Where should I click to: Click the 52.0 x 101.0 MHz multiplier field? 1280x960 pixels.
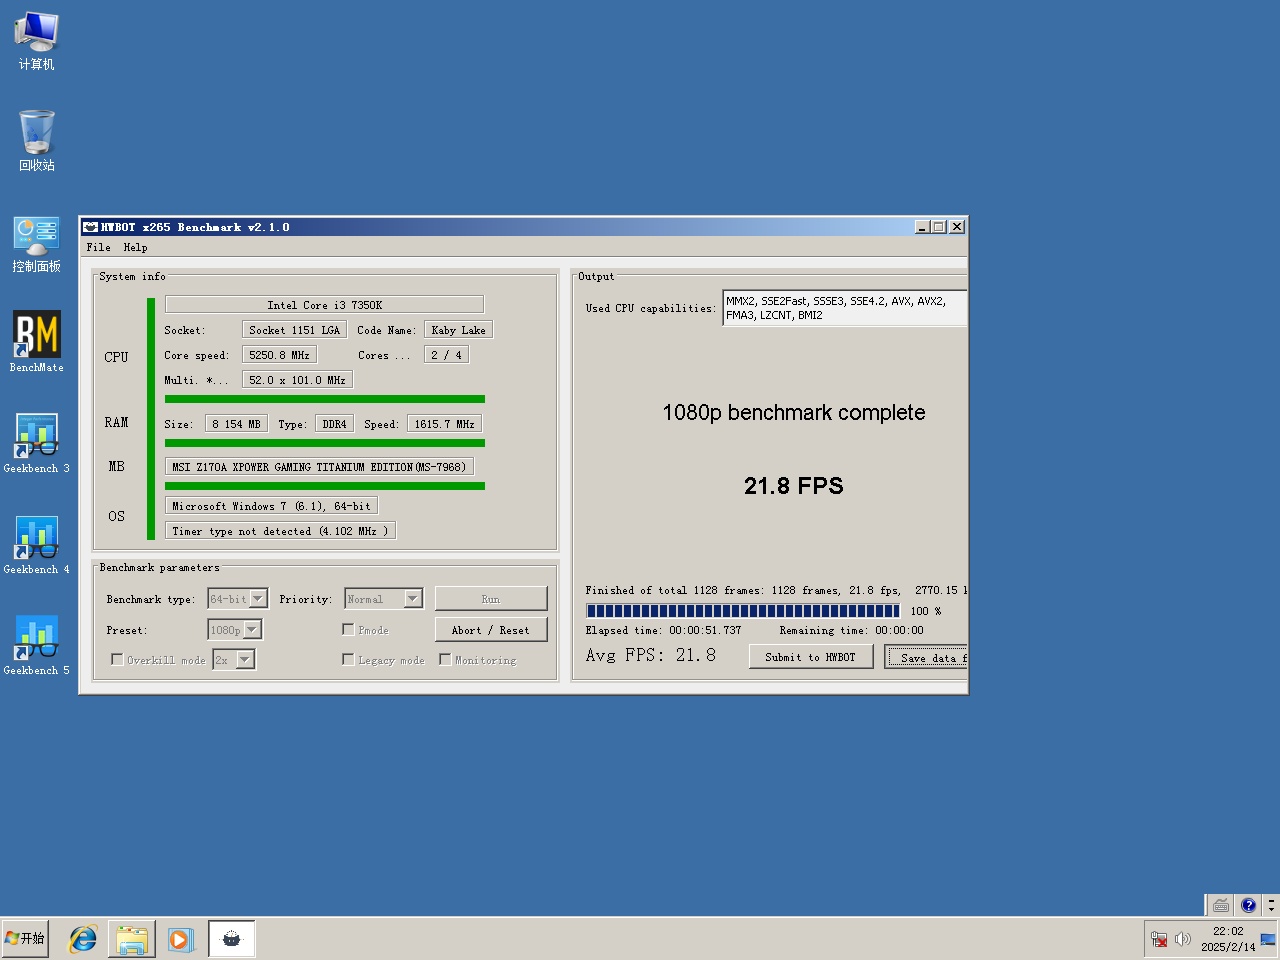pos(297,380)
